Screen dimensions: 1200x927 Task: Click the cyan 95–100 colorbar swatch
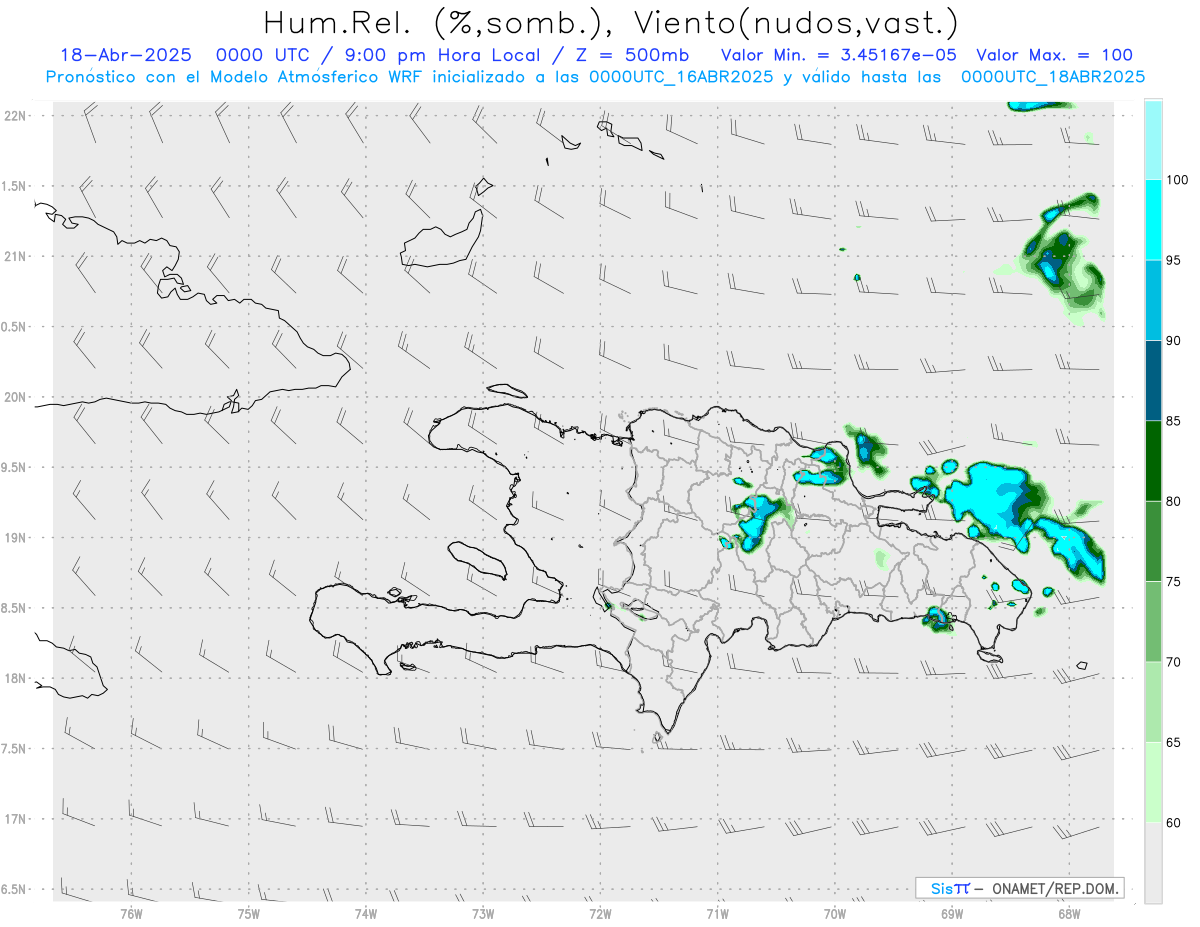[x=1153, y=220]
